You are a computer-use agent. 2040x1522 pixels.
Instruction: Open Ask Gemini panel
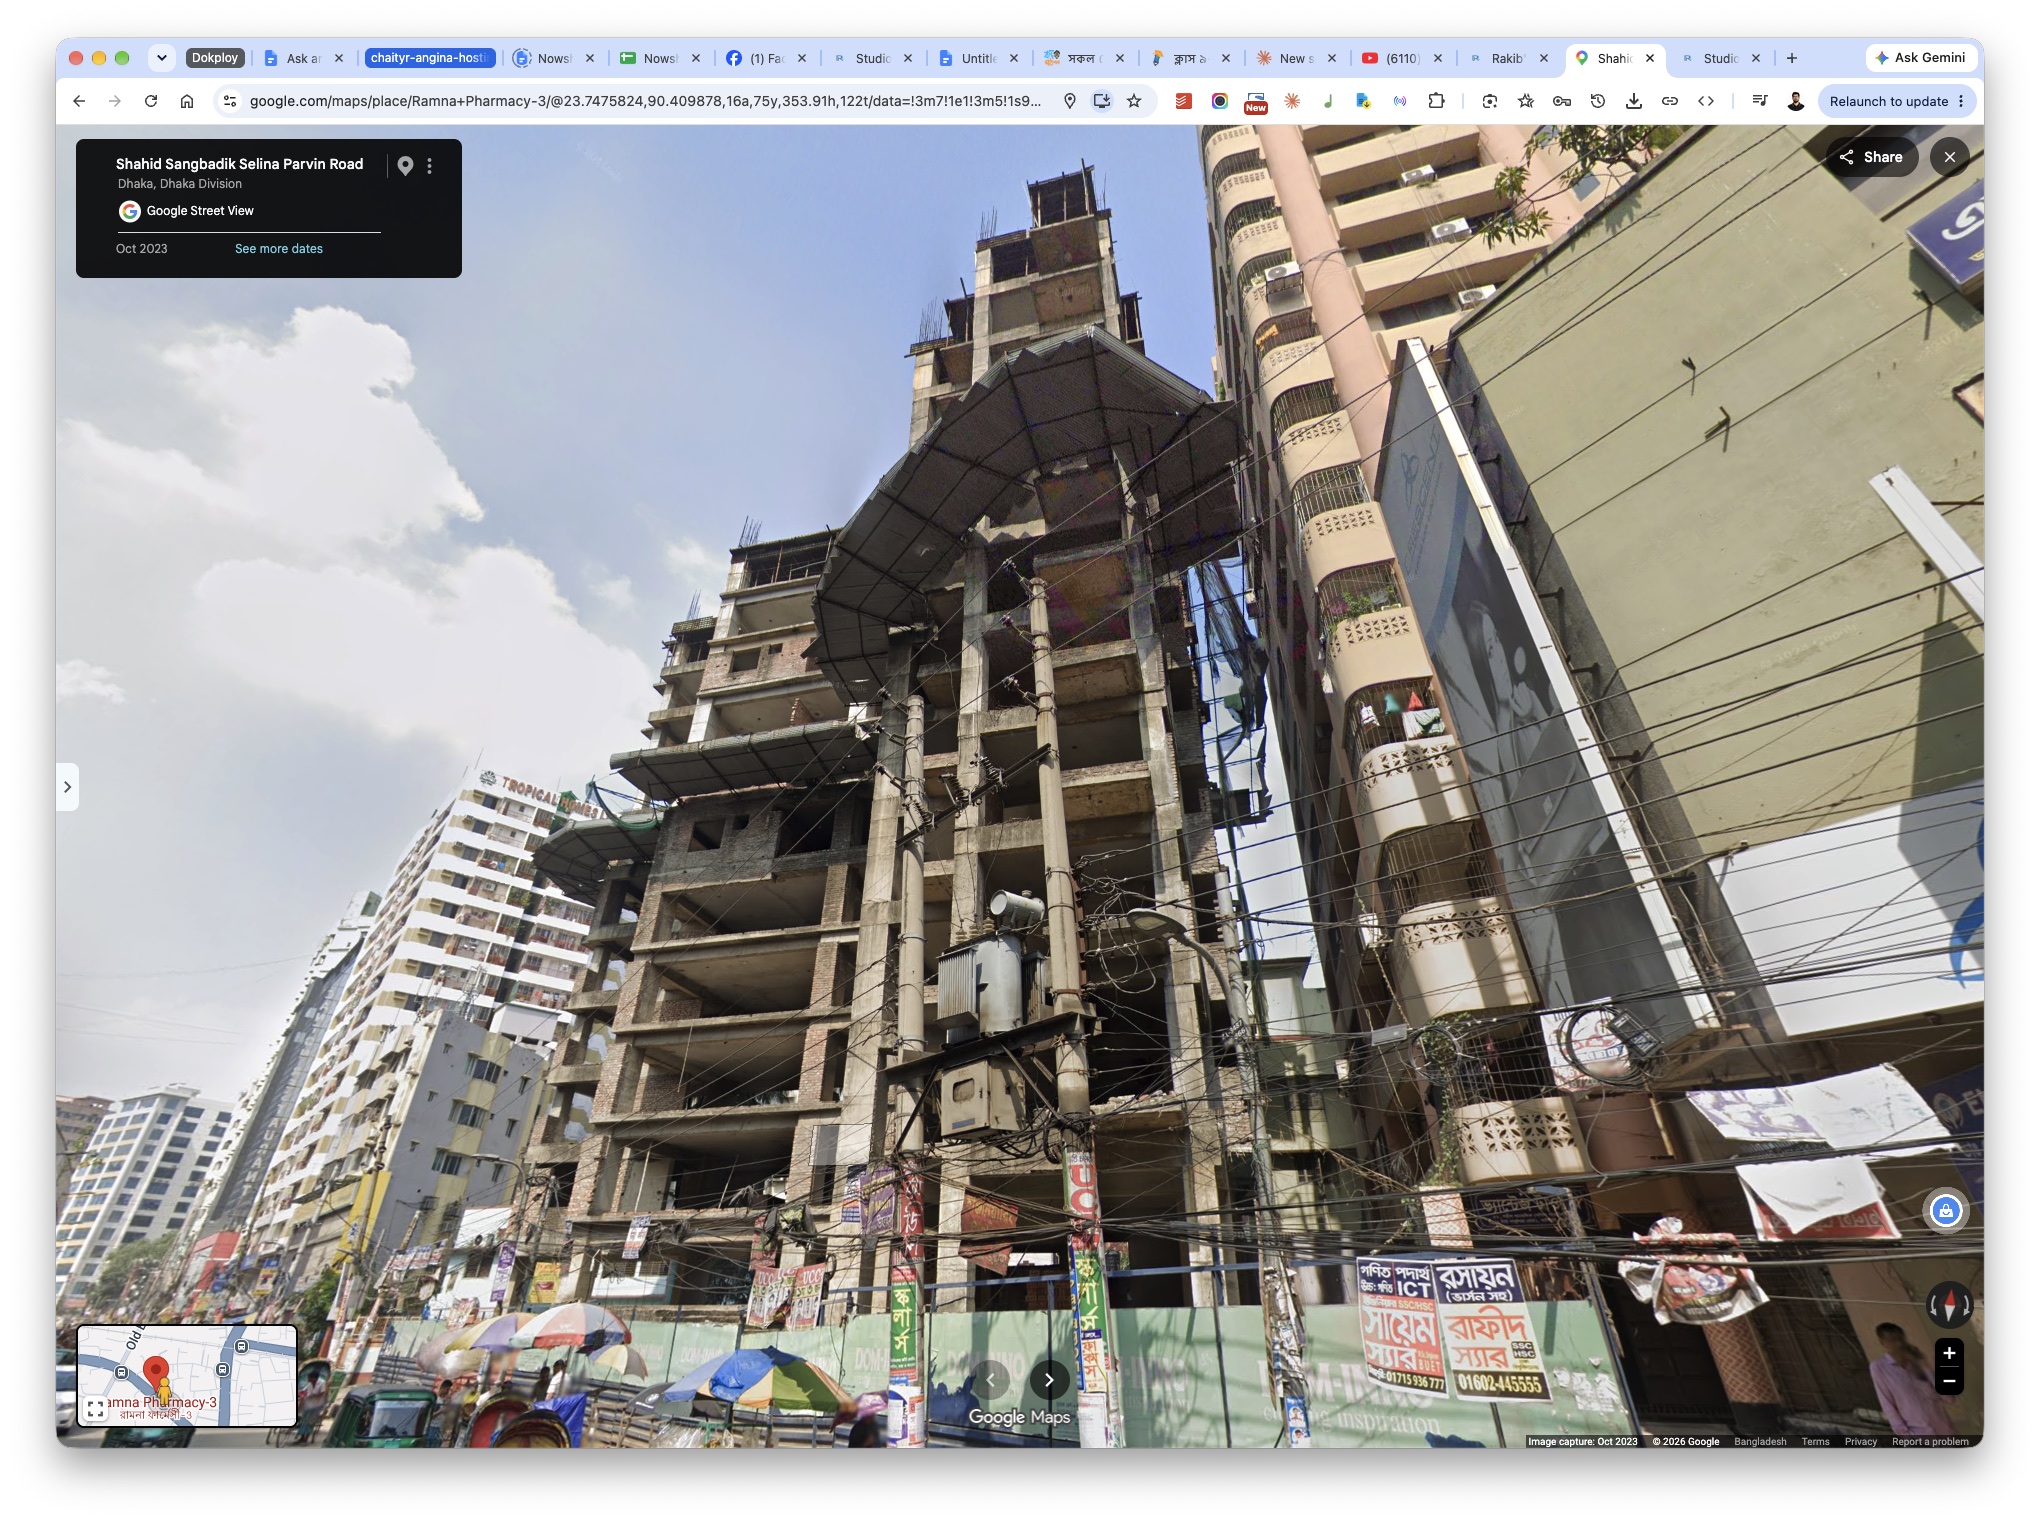(1920, 58)
